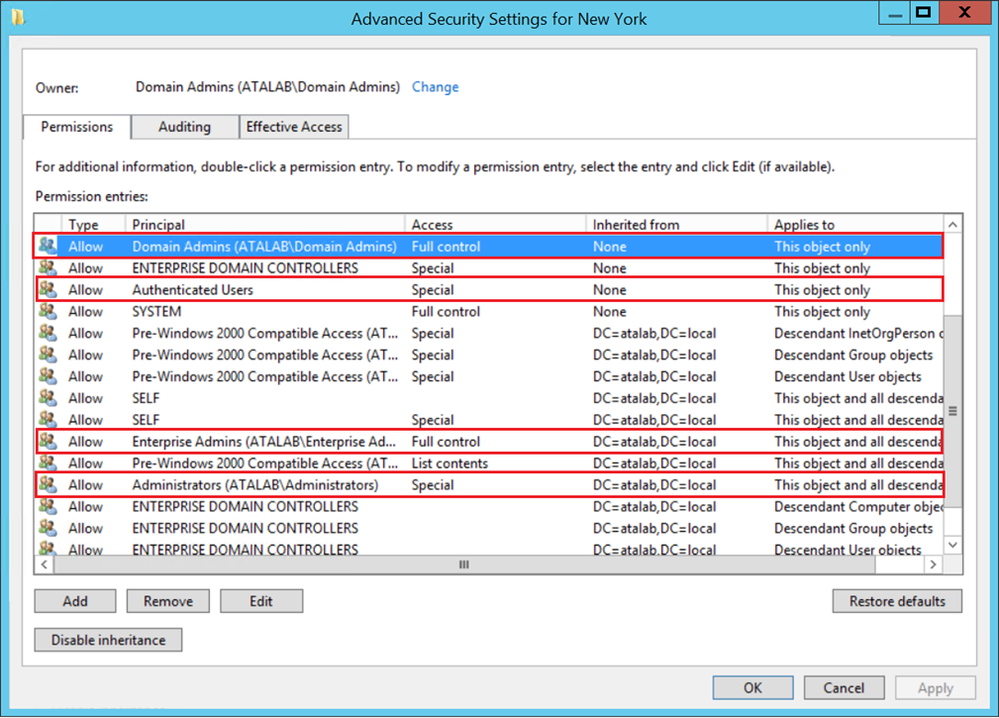Select Enterprise Admins (ATALAB\Enterprise Ad... entry
The height and width of the screenshot is (718, 999).
(x=489, y=441)
